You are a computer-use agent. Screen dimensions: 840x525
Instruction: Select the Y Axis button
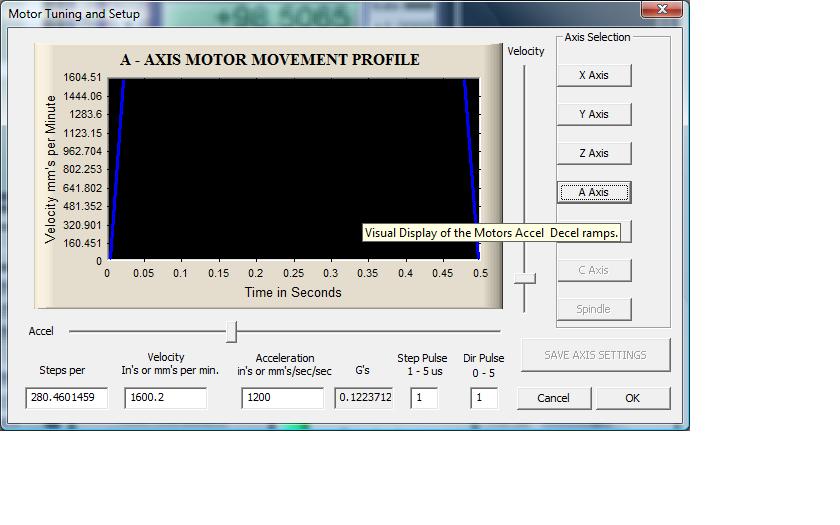[593, 114]
